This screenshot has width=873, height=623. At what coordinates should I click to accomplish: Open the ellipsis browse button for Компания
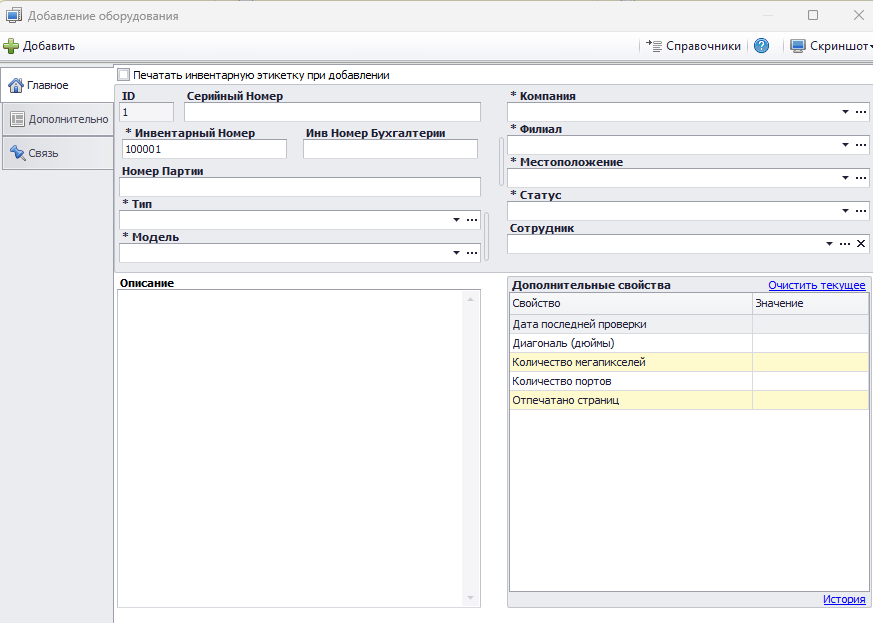click(861, 112)
